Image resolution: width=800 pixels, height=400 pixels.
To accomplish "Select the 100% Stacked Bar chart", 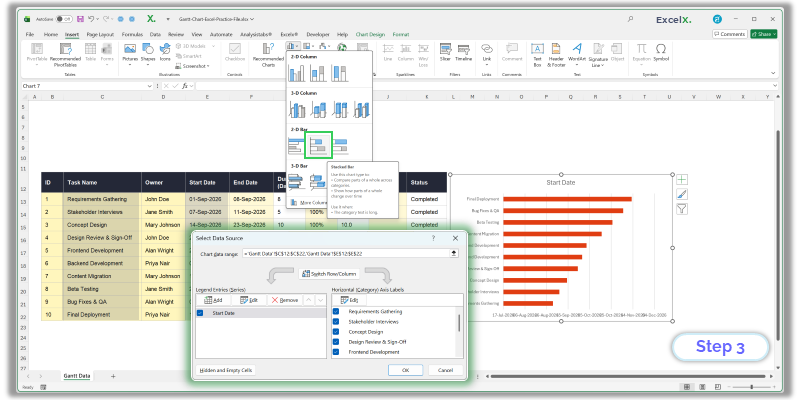I will tap(340, 145).
